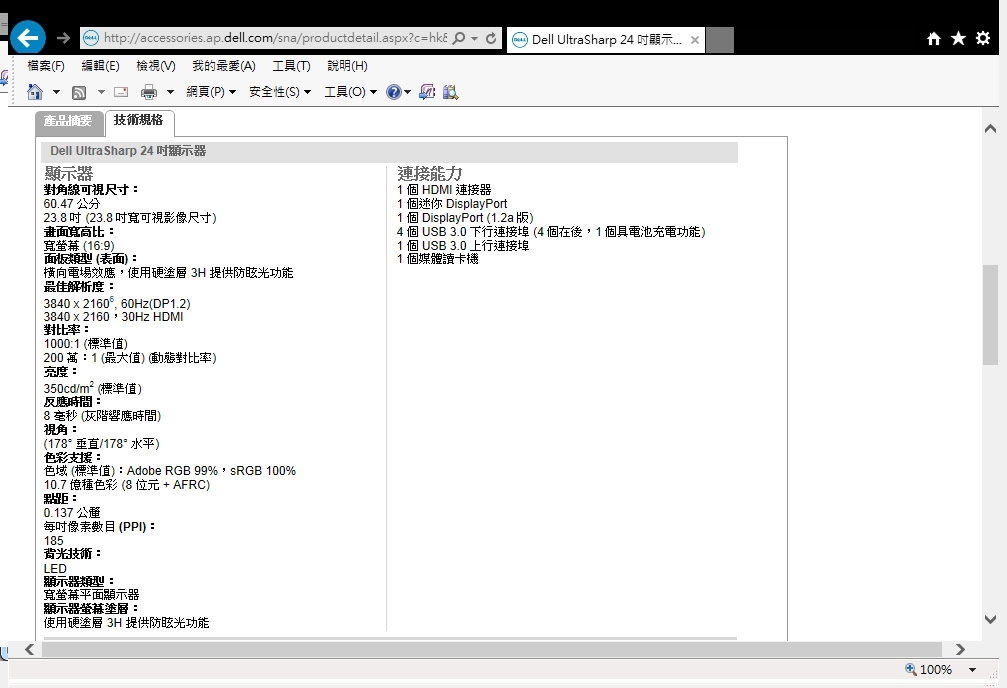
Task: Click the blue Back arrow button
Action: click(x=28, y=38)
